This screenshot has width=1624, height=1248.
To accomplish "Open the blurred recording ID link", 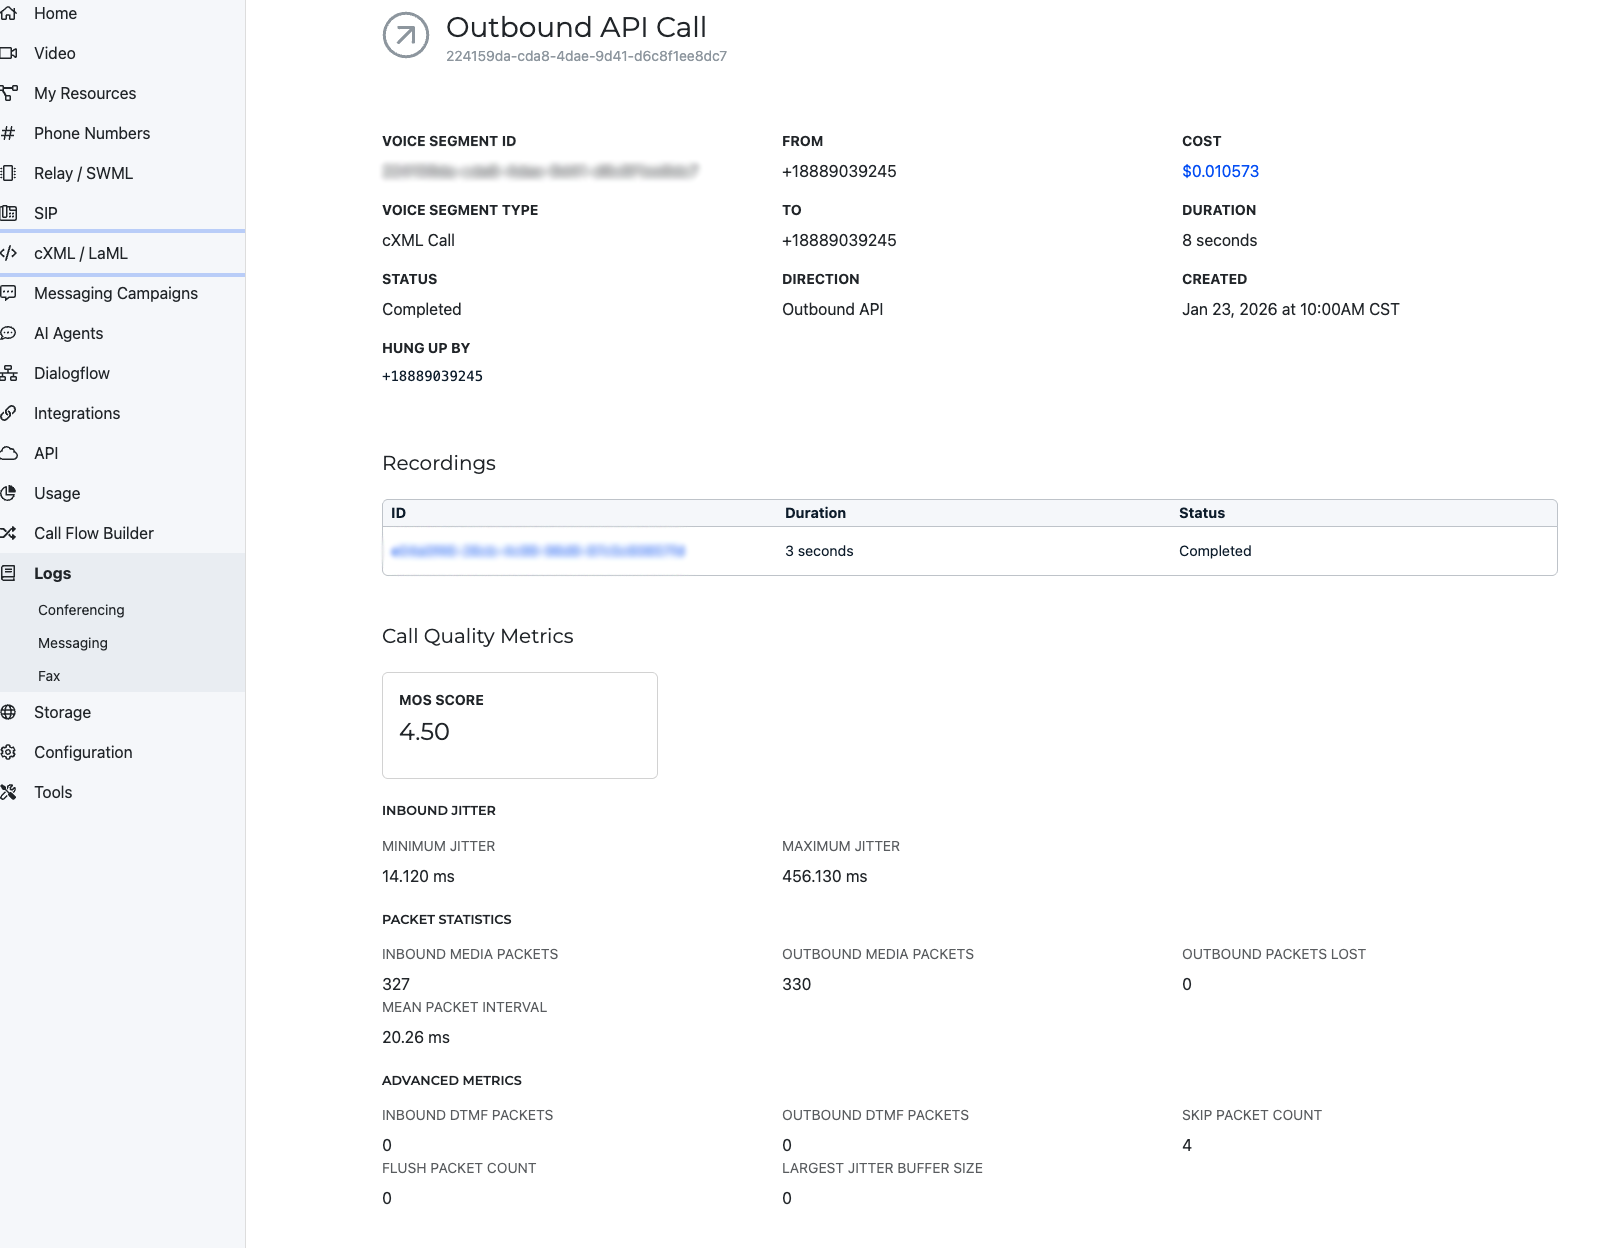I will (x=537, y=551).
